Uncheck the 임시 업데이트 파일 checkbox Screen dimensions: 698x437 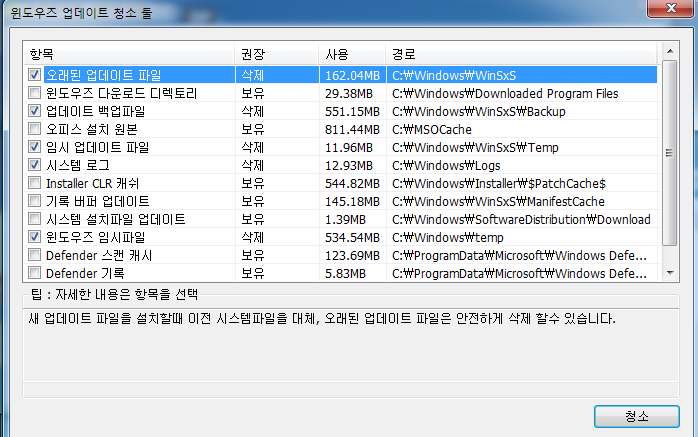click(x=34, y=147)
